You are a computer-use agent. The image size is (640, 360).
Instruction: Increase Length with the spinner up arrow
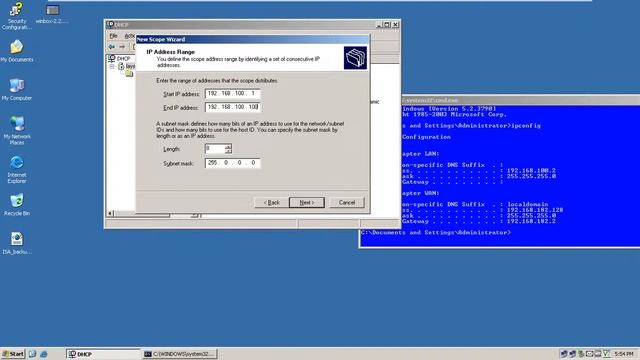[228, 147]
